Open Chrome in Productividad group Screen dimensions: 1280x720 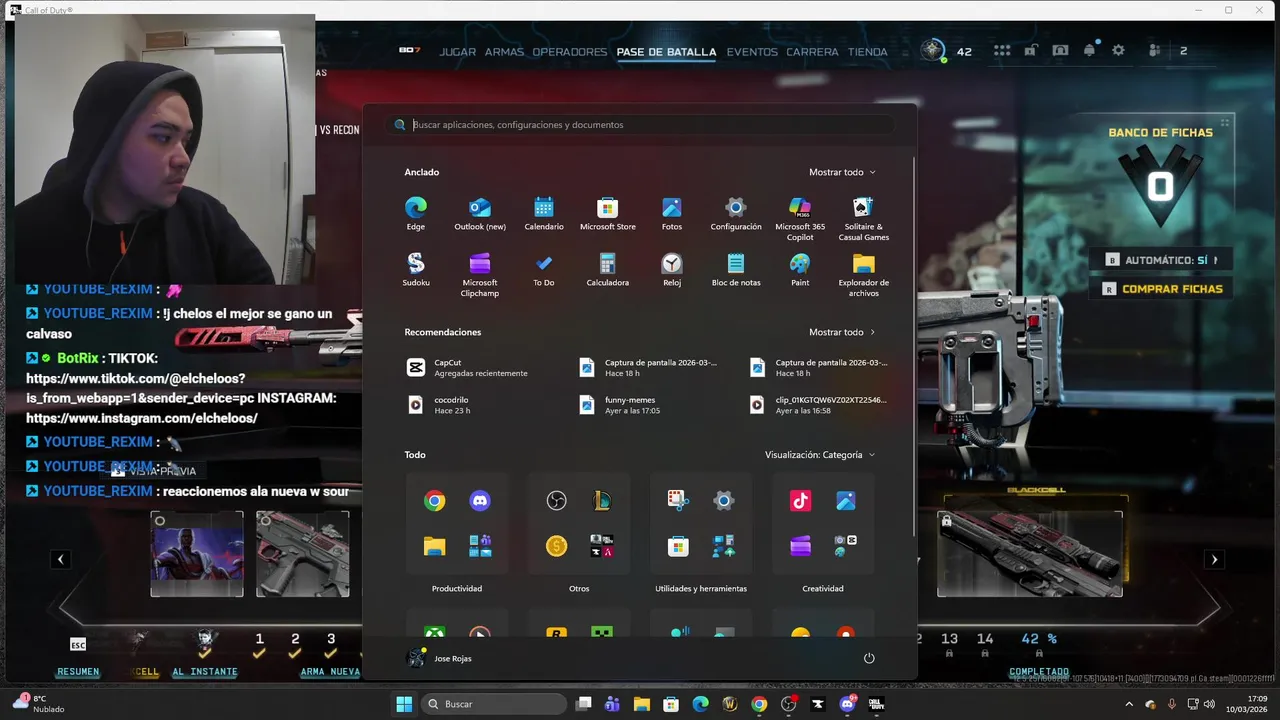pyautogui.click(x=434, y=501)
